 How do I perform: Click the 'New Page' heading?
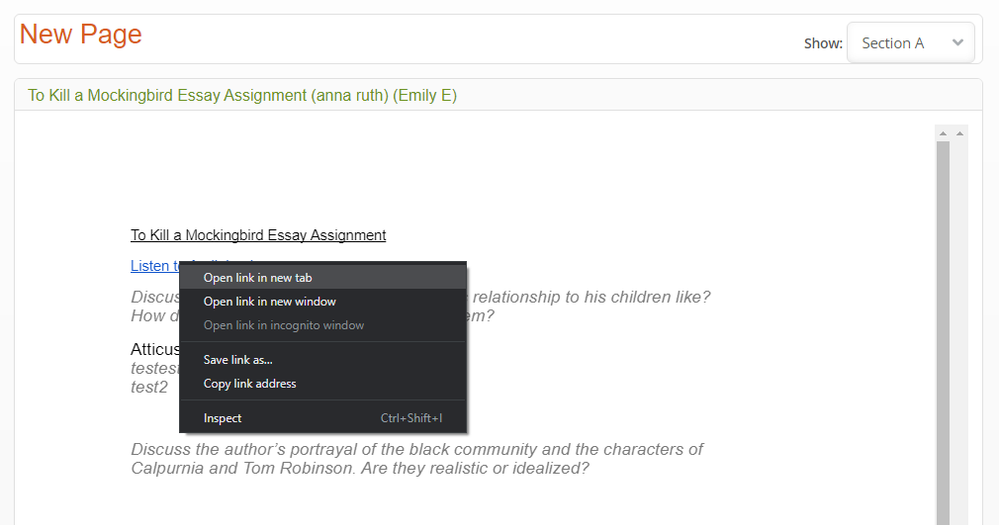(x=80, y=34)
